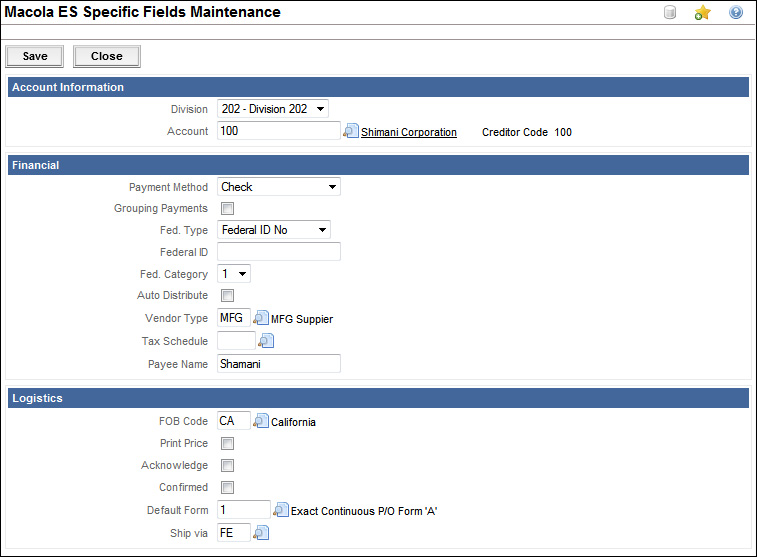757x557 pixels.
Task: Open the Account lookup browse icon
Action: (350, 131)
